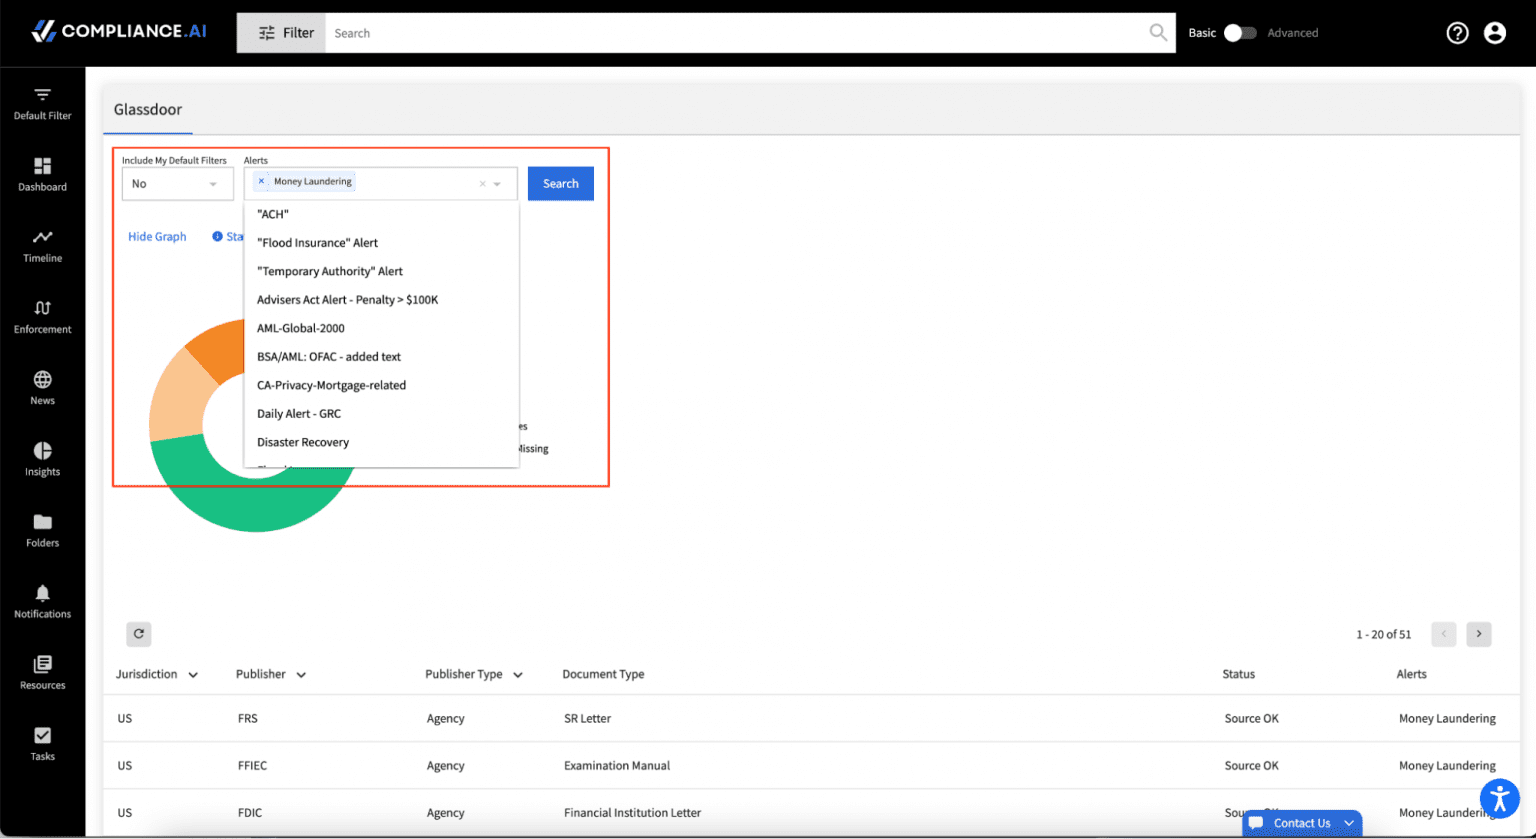
Task: Open the Timeline view icon
Action: [42, 238]
